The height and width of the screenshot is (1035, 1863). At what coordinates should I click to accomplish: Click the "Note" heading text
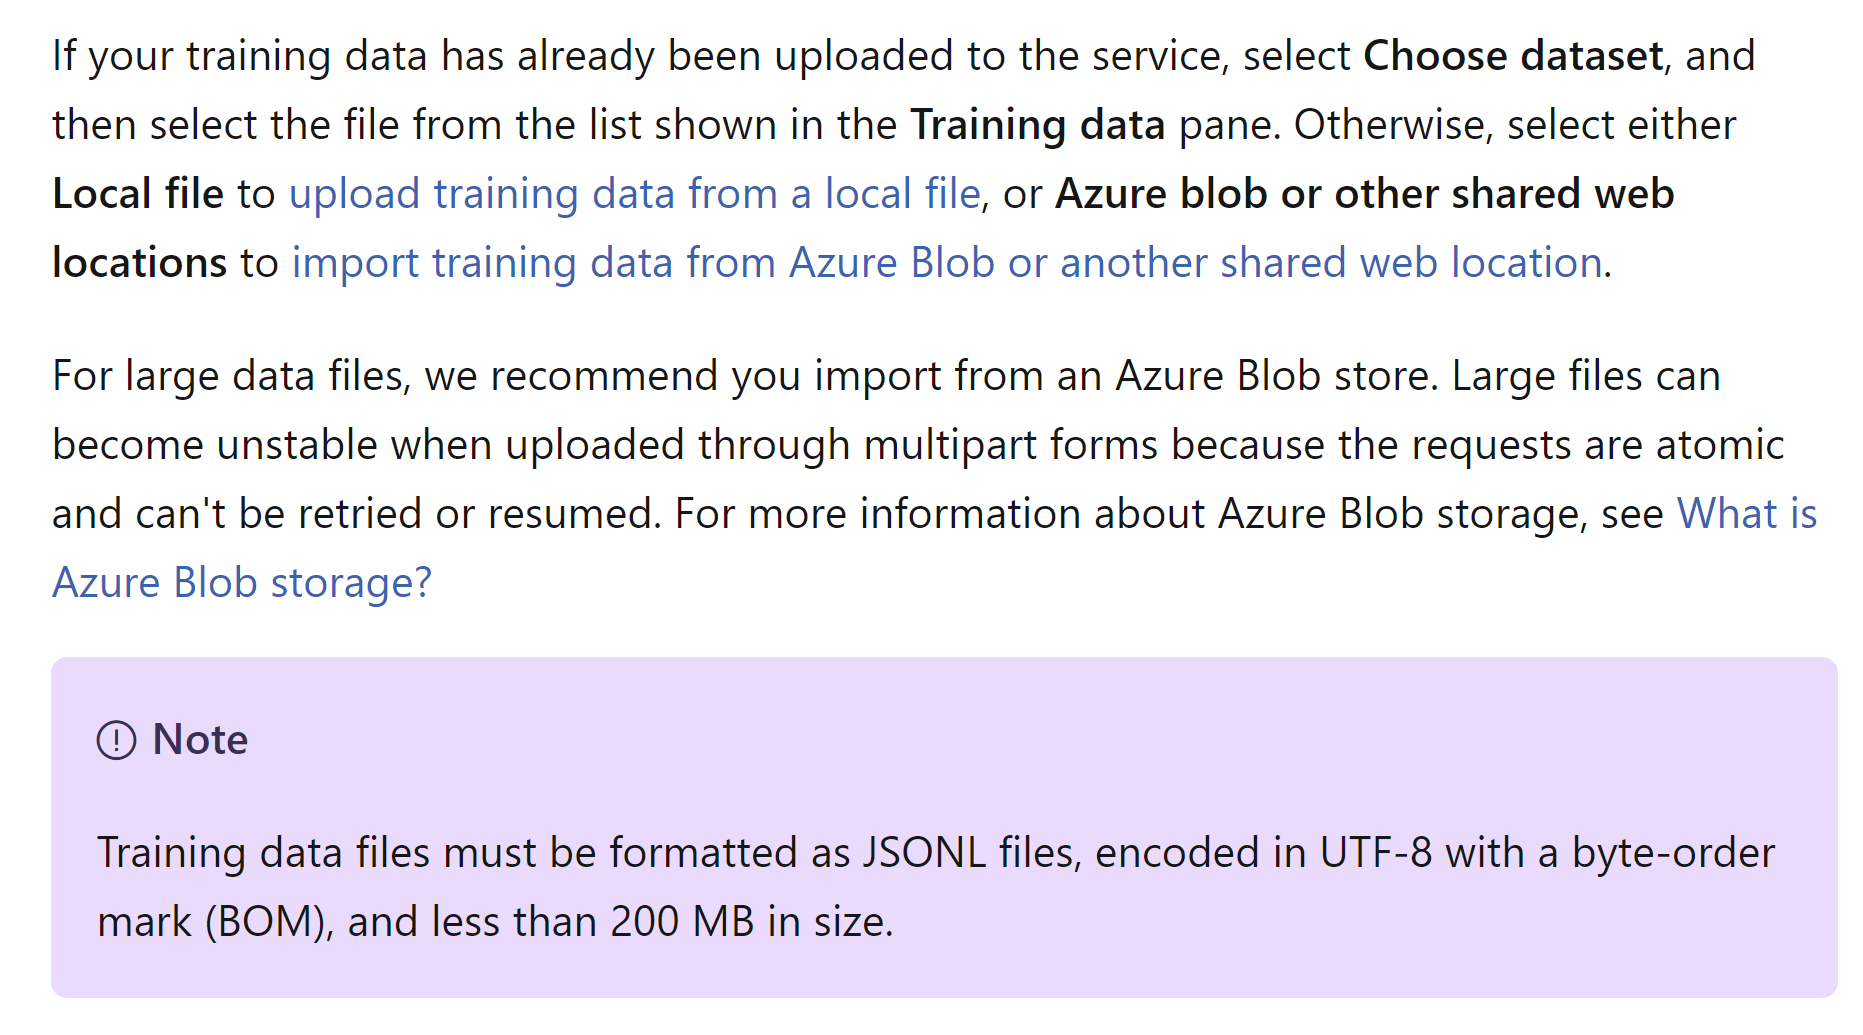[x=200, y=740]
